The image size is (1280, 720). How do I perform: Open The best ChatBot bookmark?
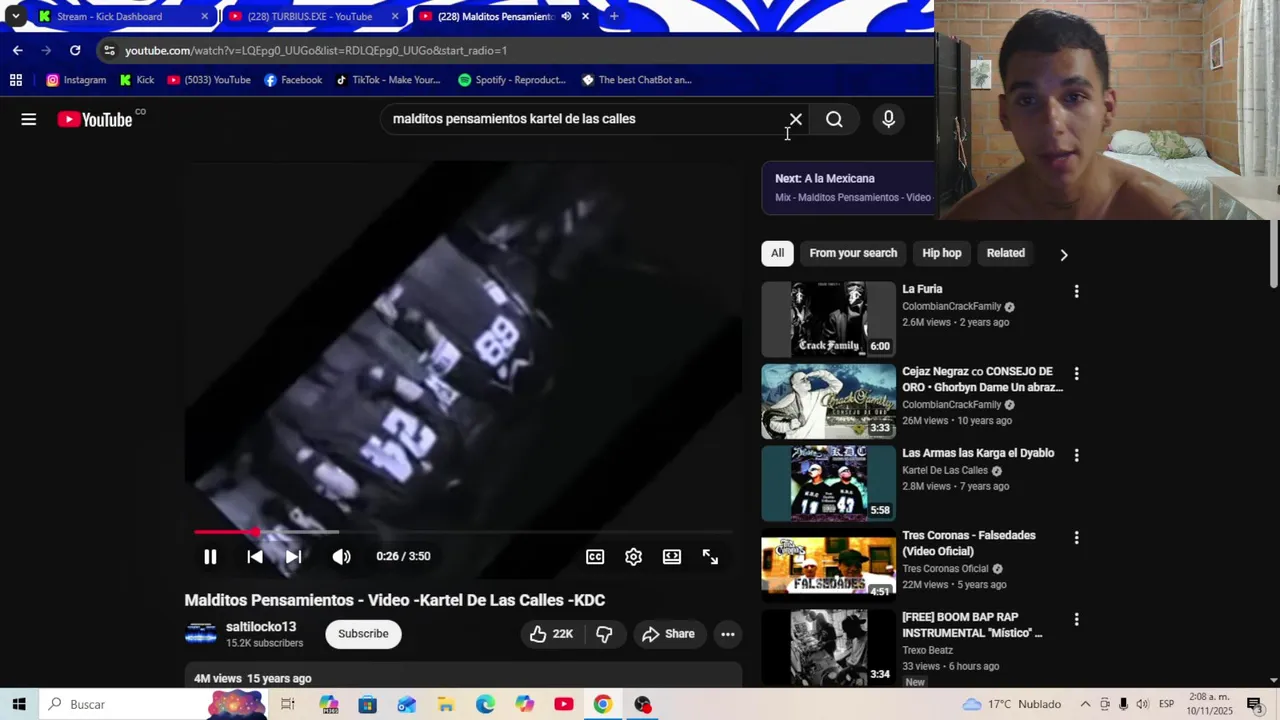636,80
